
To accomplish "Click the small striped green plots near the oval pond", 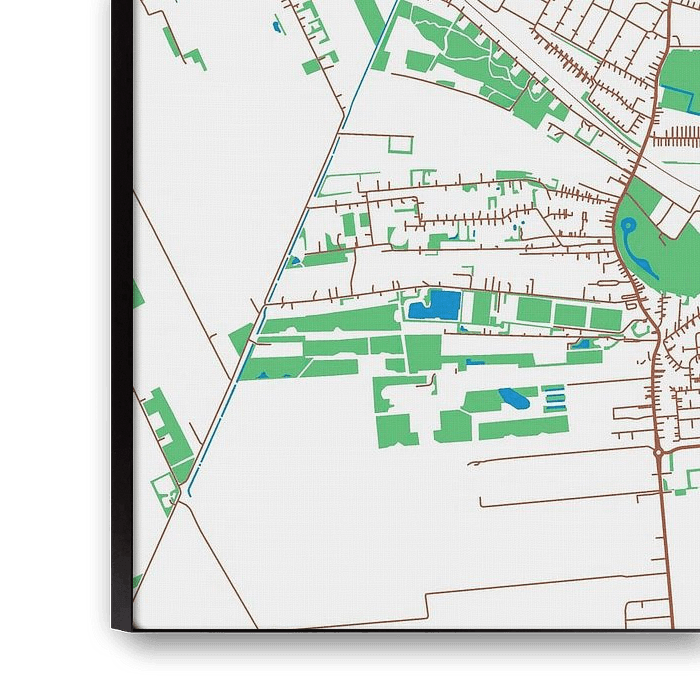I will pos(554,400).
